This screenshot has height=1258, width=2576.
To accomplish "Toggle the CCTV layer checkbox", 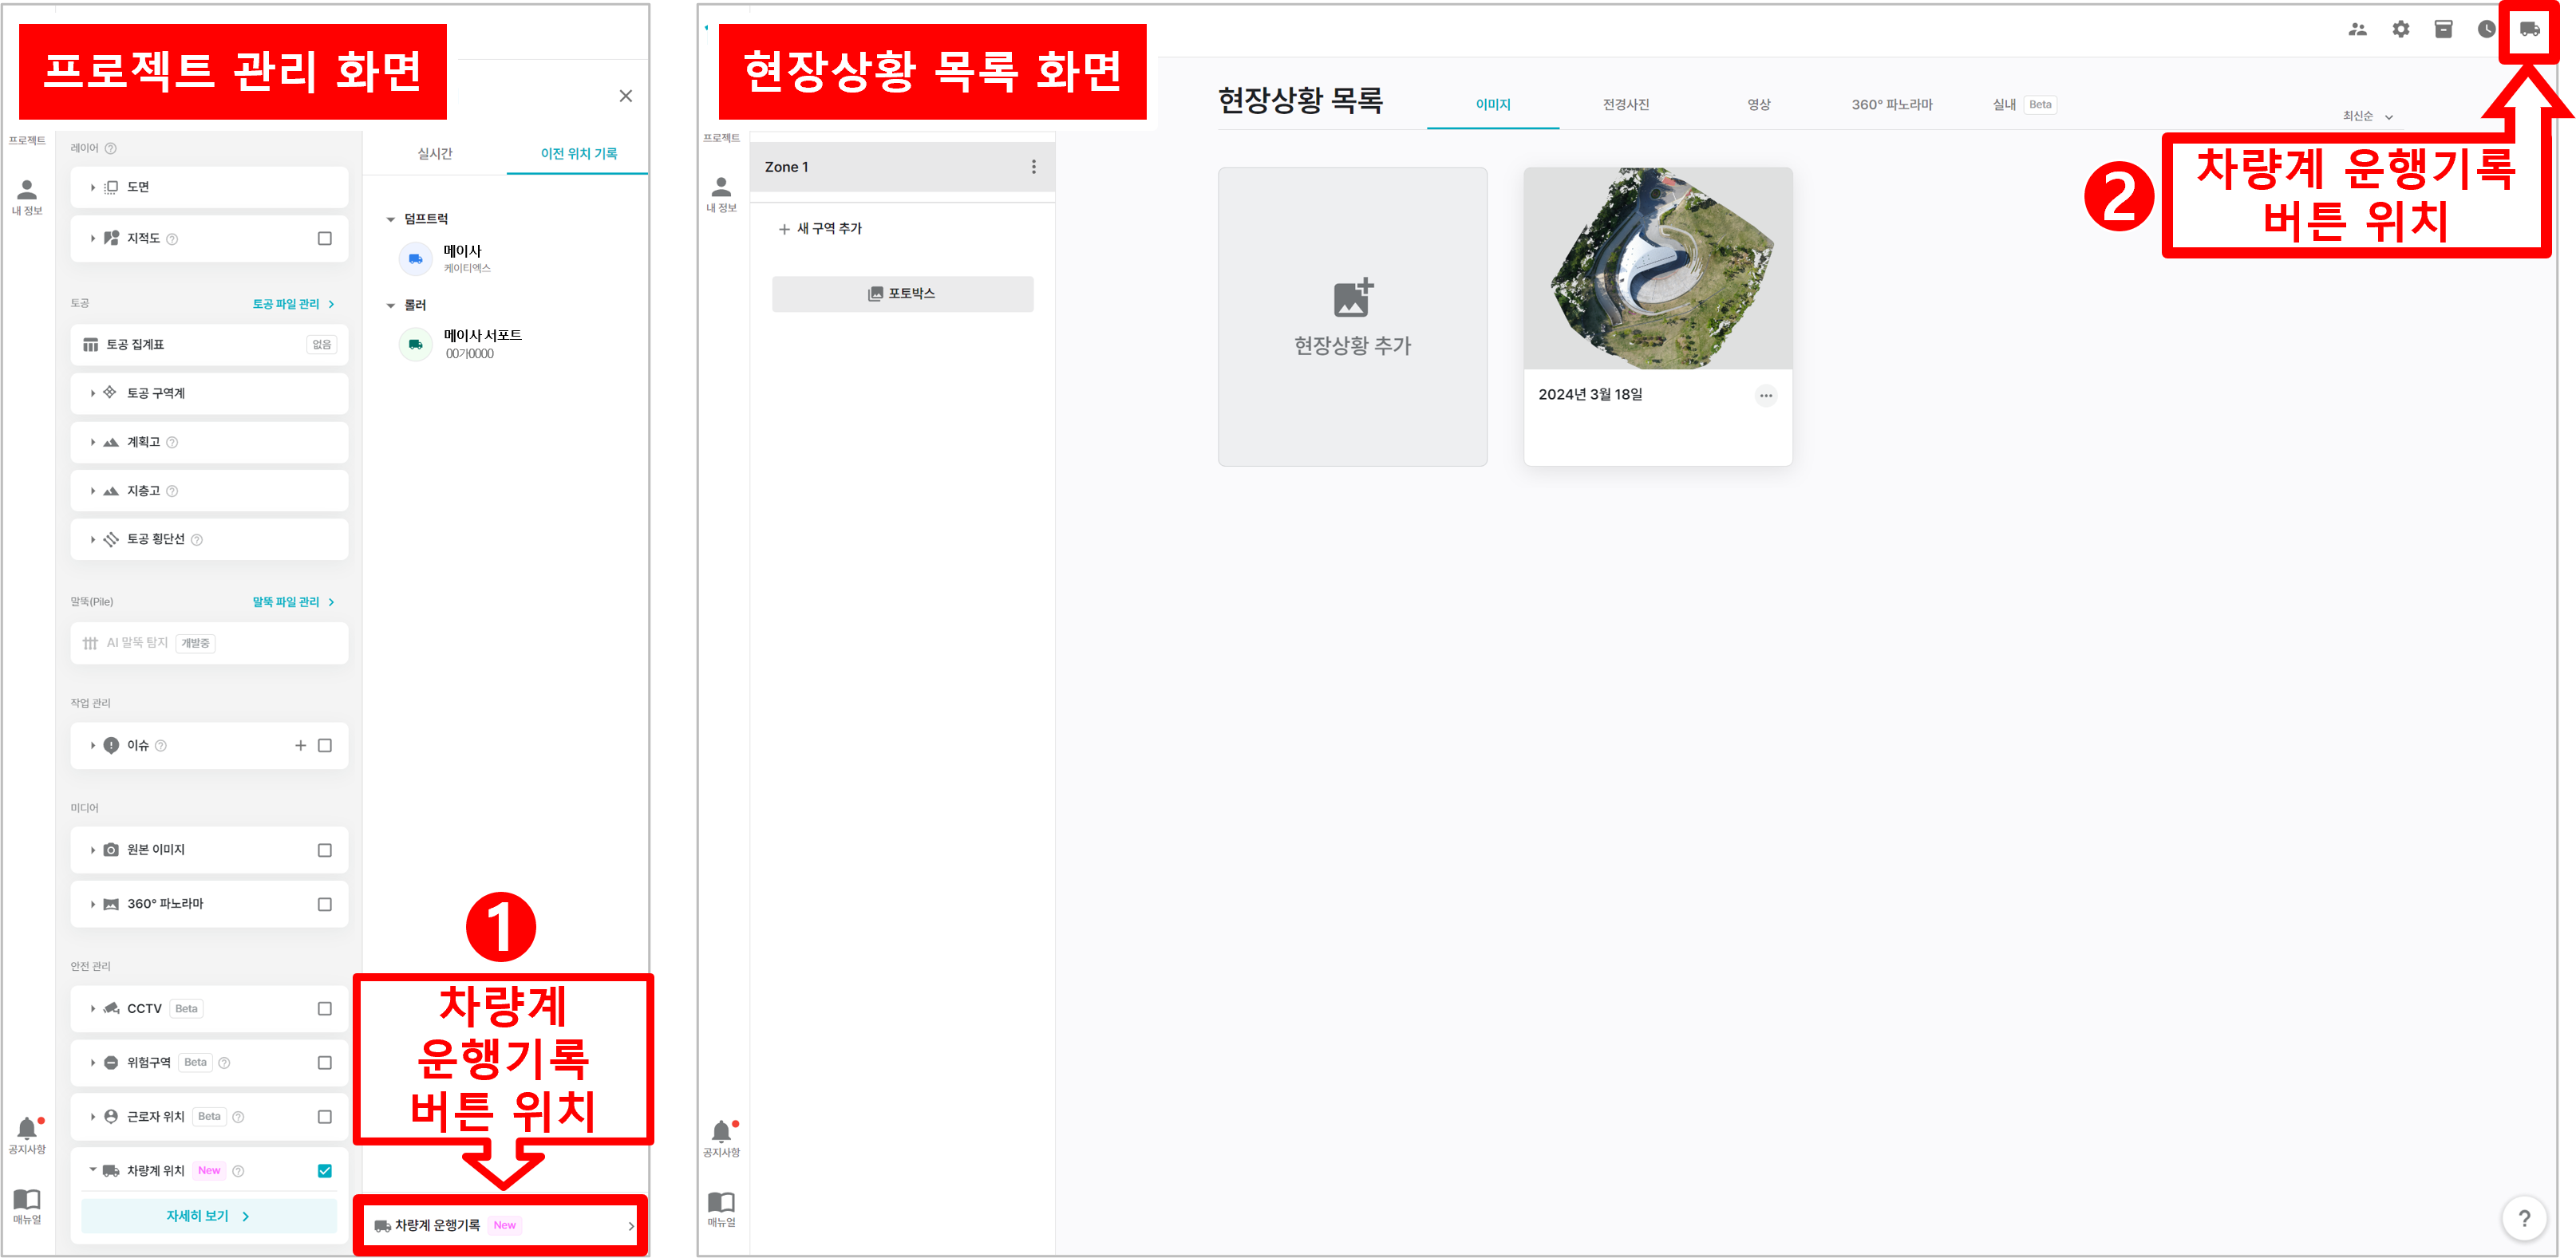I will [x=324, y=1008].
